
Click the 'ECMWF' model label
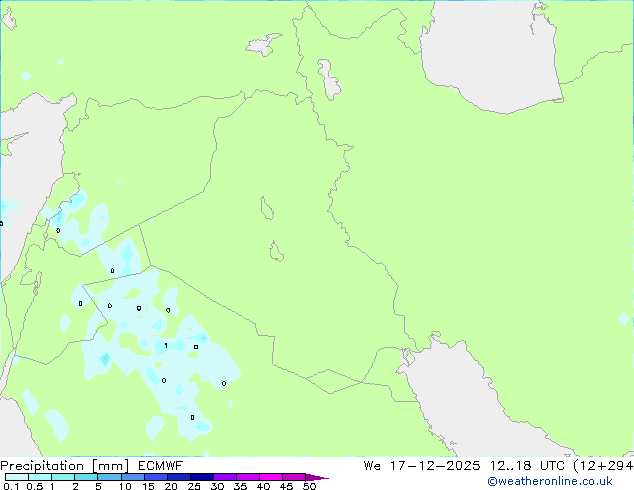tap(161, 466)
